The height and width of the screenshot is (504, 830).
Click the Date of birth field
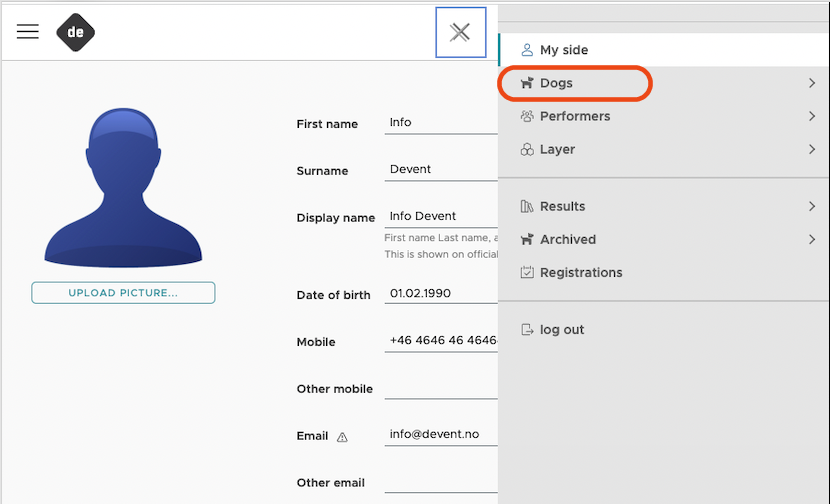coord(441,294)
